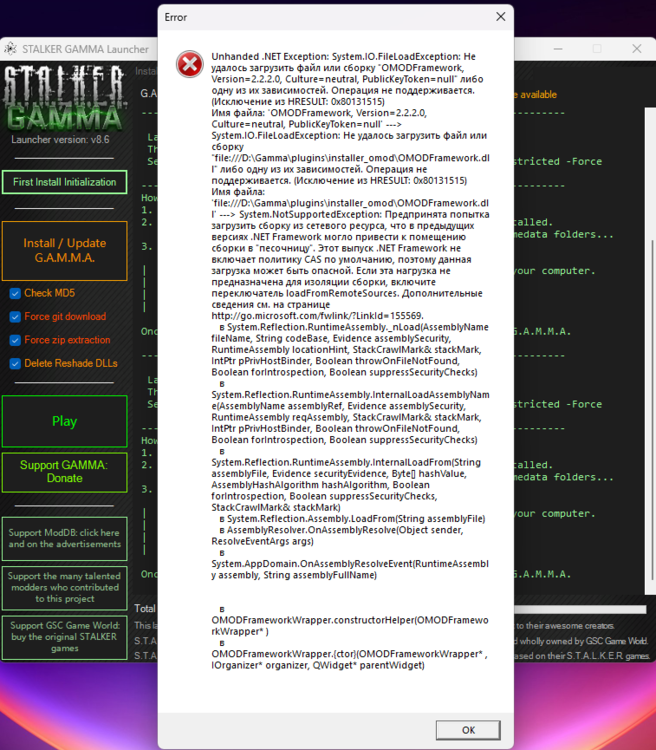
Task: Maximize the STALKER GAMMA Launcher window
Action: coord(597,49)
